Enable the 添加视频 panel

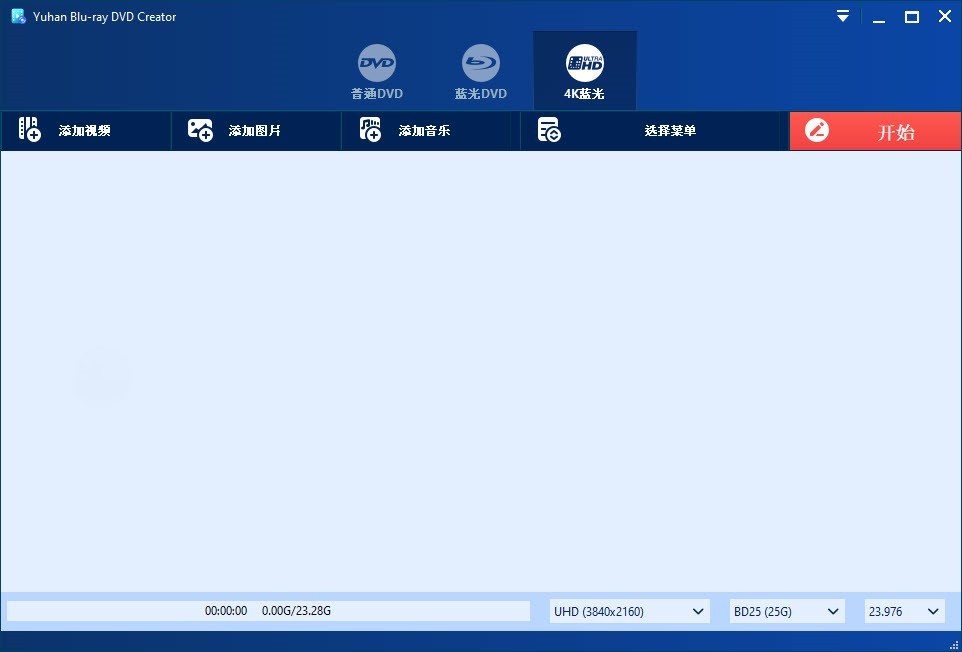(x=86, y=130)
